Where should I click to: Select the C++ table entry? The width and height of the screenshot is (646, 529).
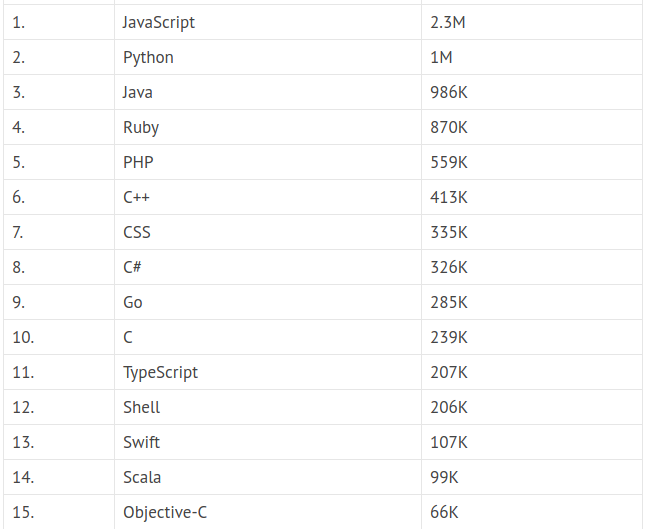pyautogui.click(x=137, y=197)
